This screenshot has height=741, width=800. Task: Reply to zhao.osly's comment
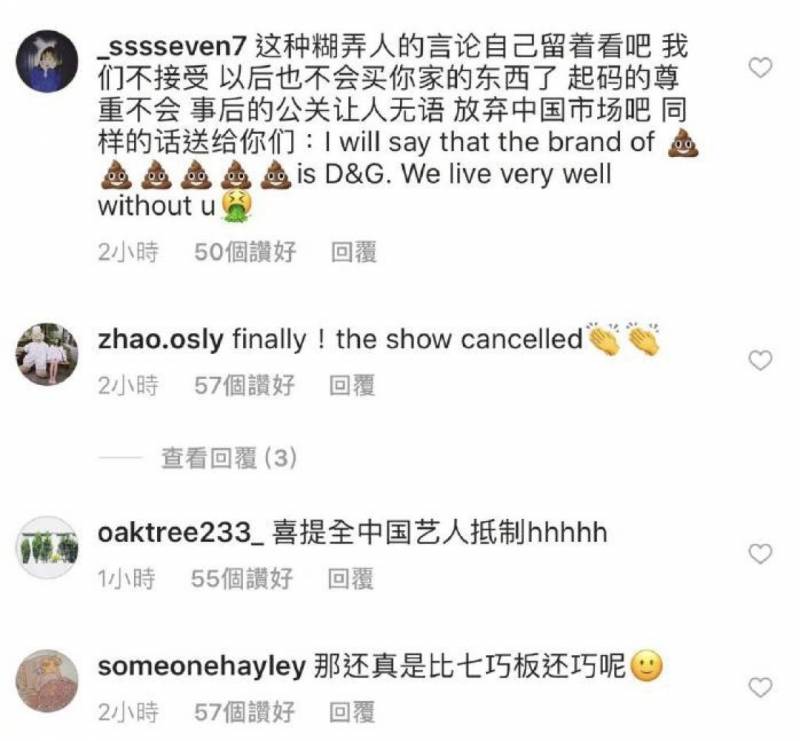(x=352, y=385)
